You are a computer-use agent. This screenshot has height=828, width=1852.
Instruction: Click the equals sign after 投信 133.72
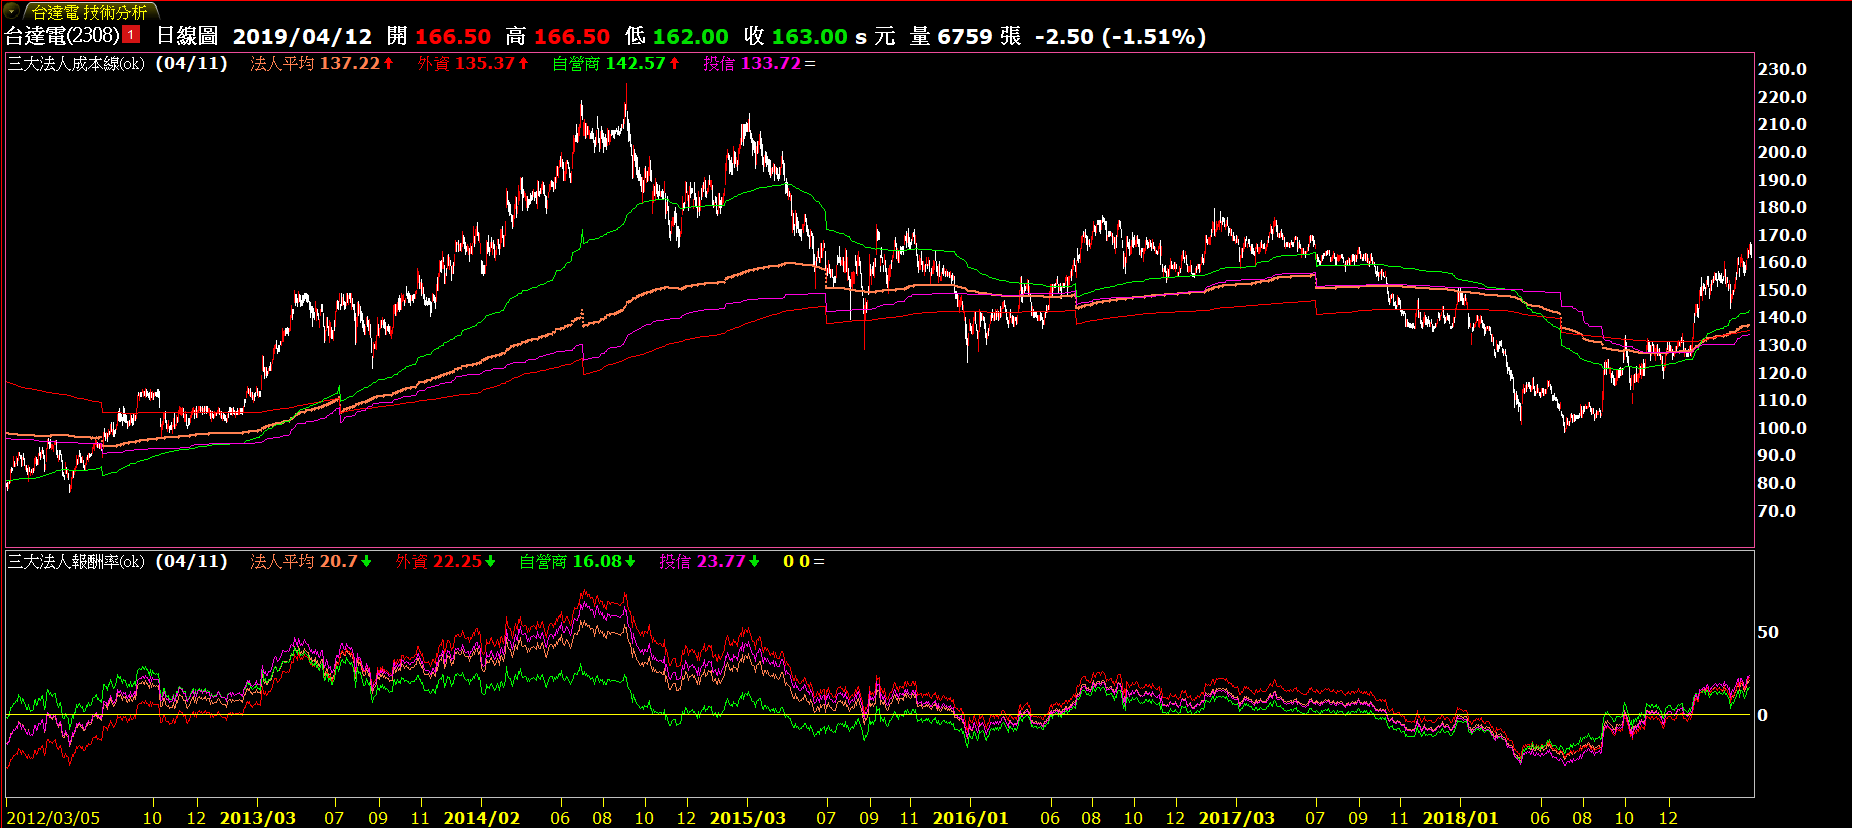tap(810, 63)
